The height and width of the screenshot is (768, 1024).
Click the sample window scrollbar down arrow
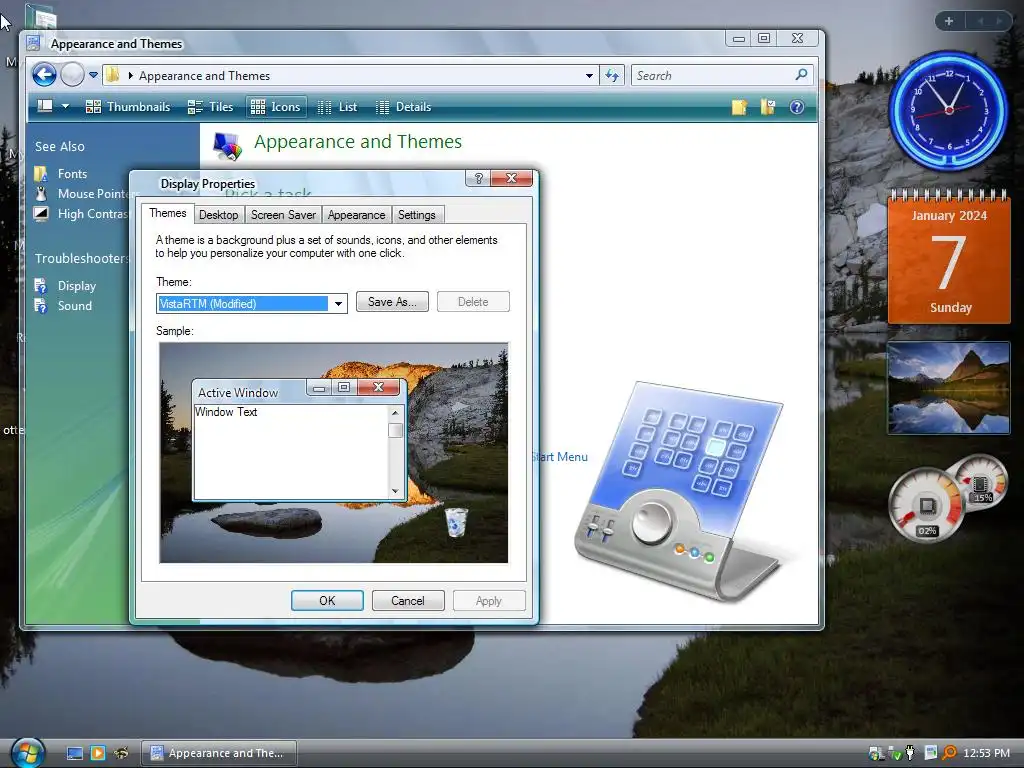395,491
